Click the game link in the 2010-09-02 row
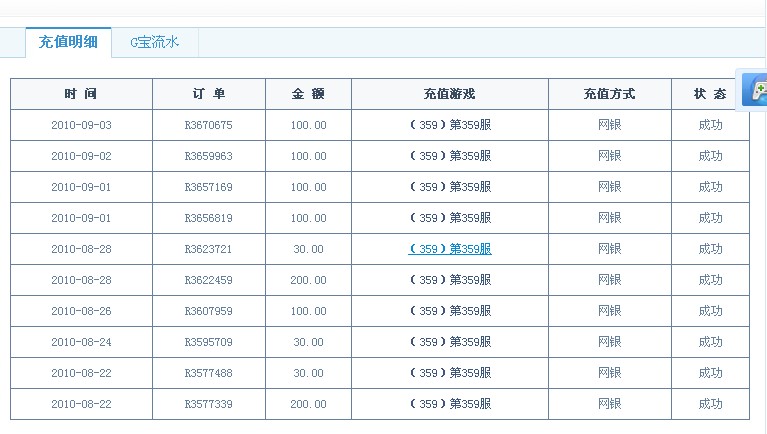This screenshot has height=434, width=767. point(450,156)
